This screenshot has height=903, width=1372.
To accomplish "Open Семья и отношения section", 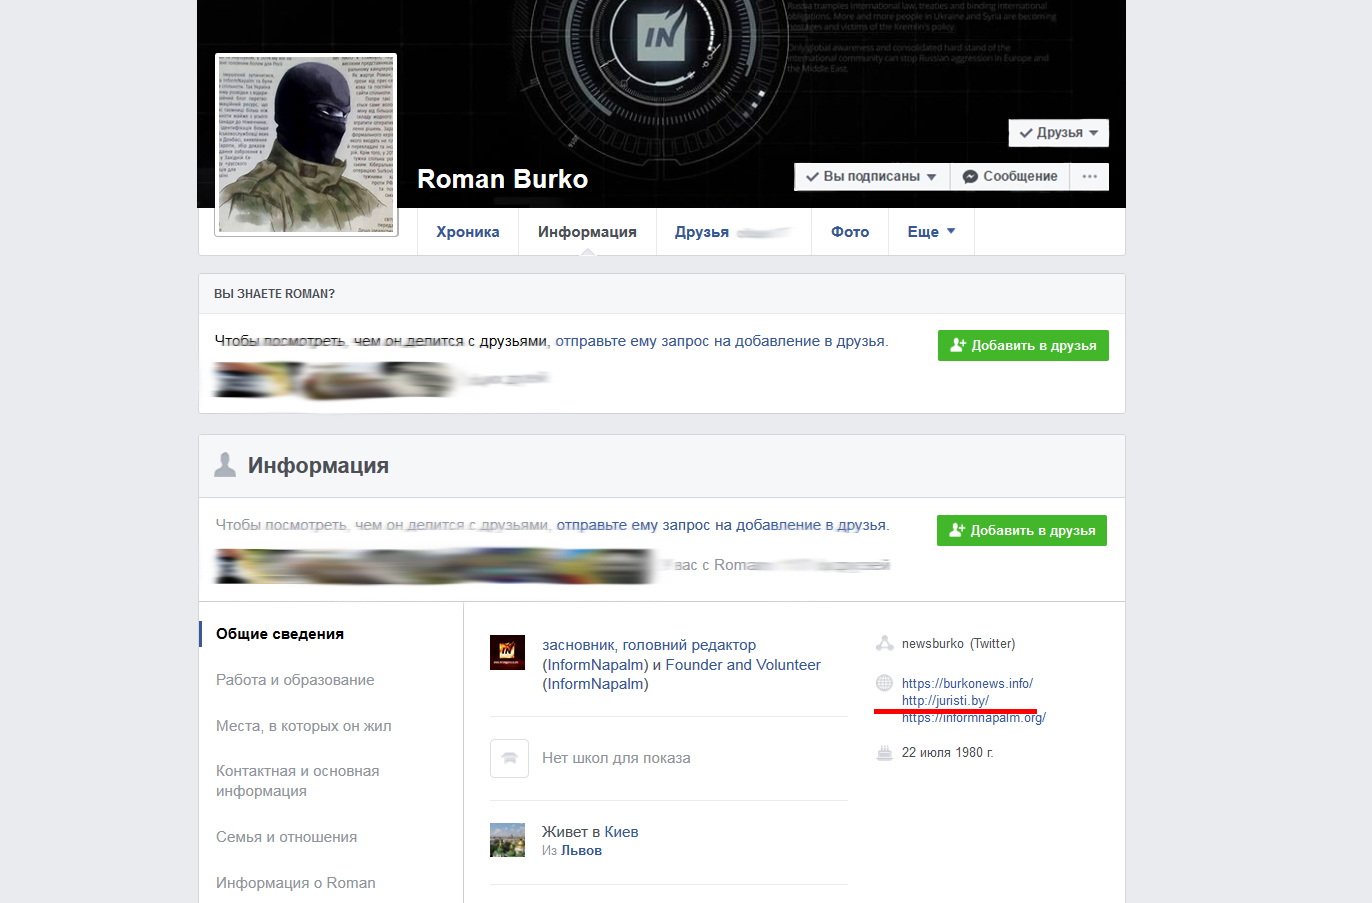I will (x=286, y=837).
